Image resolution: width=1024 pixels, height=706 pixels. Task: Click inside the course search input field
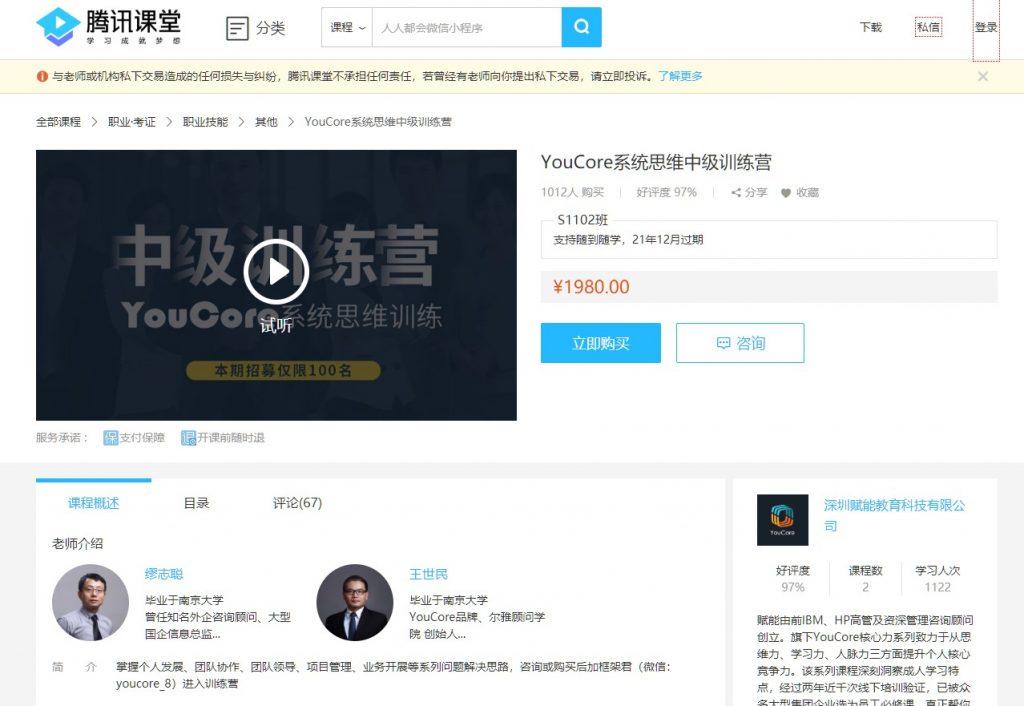[x=460, y=27]
